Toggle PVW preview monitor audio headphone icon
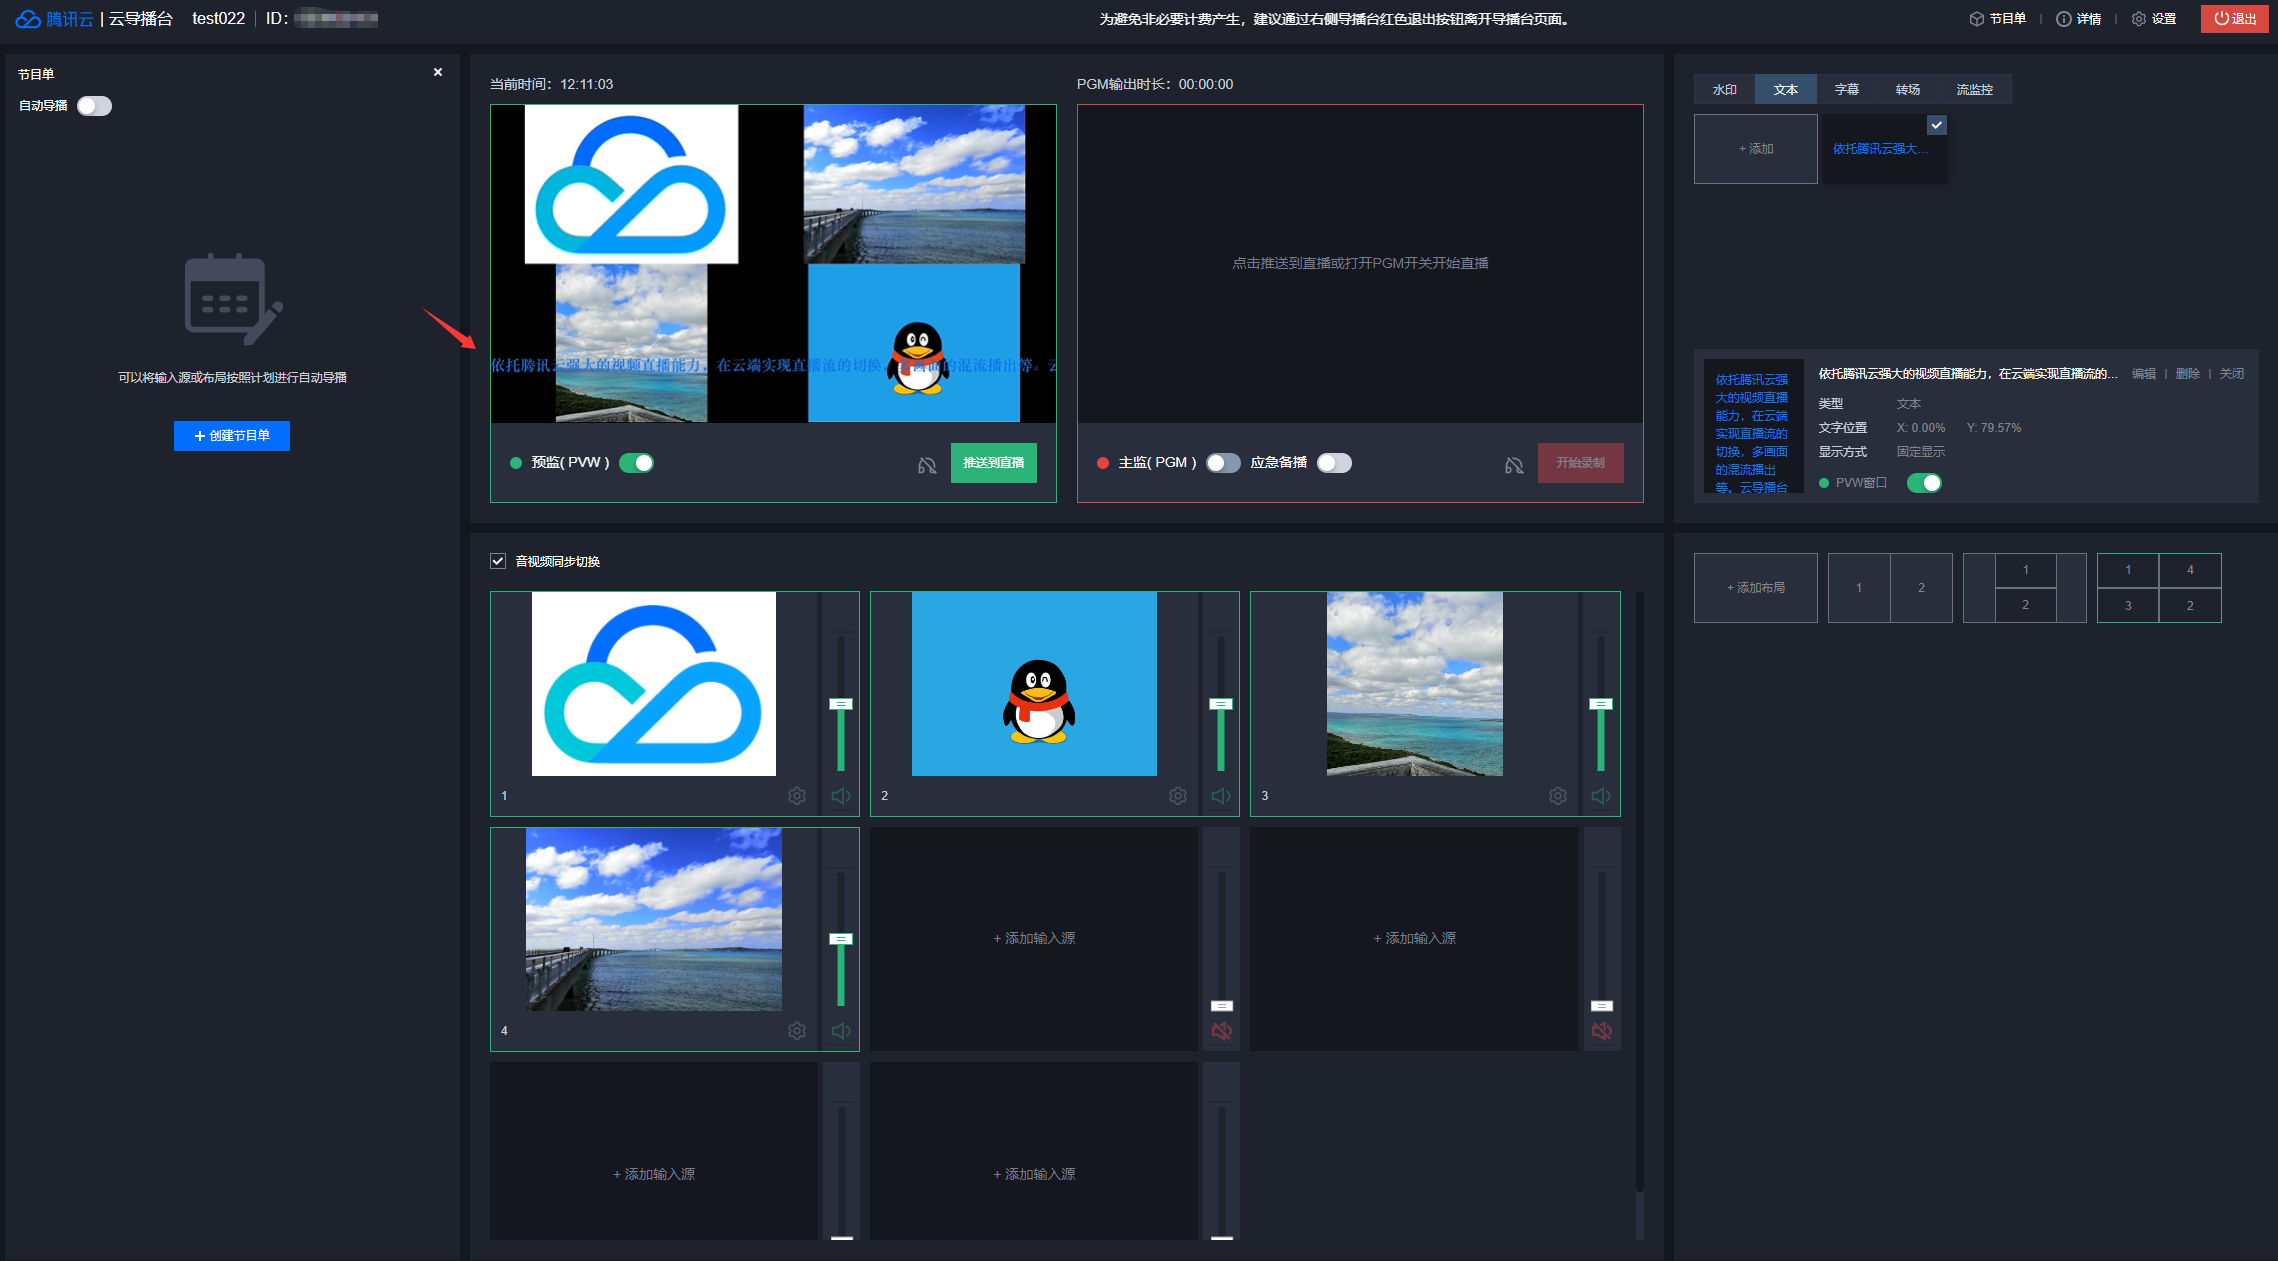This screenshot has height=1261, width=2278. coord(927,465)
